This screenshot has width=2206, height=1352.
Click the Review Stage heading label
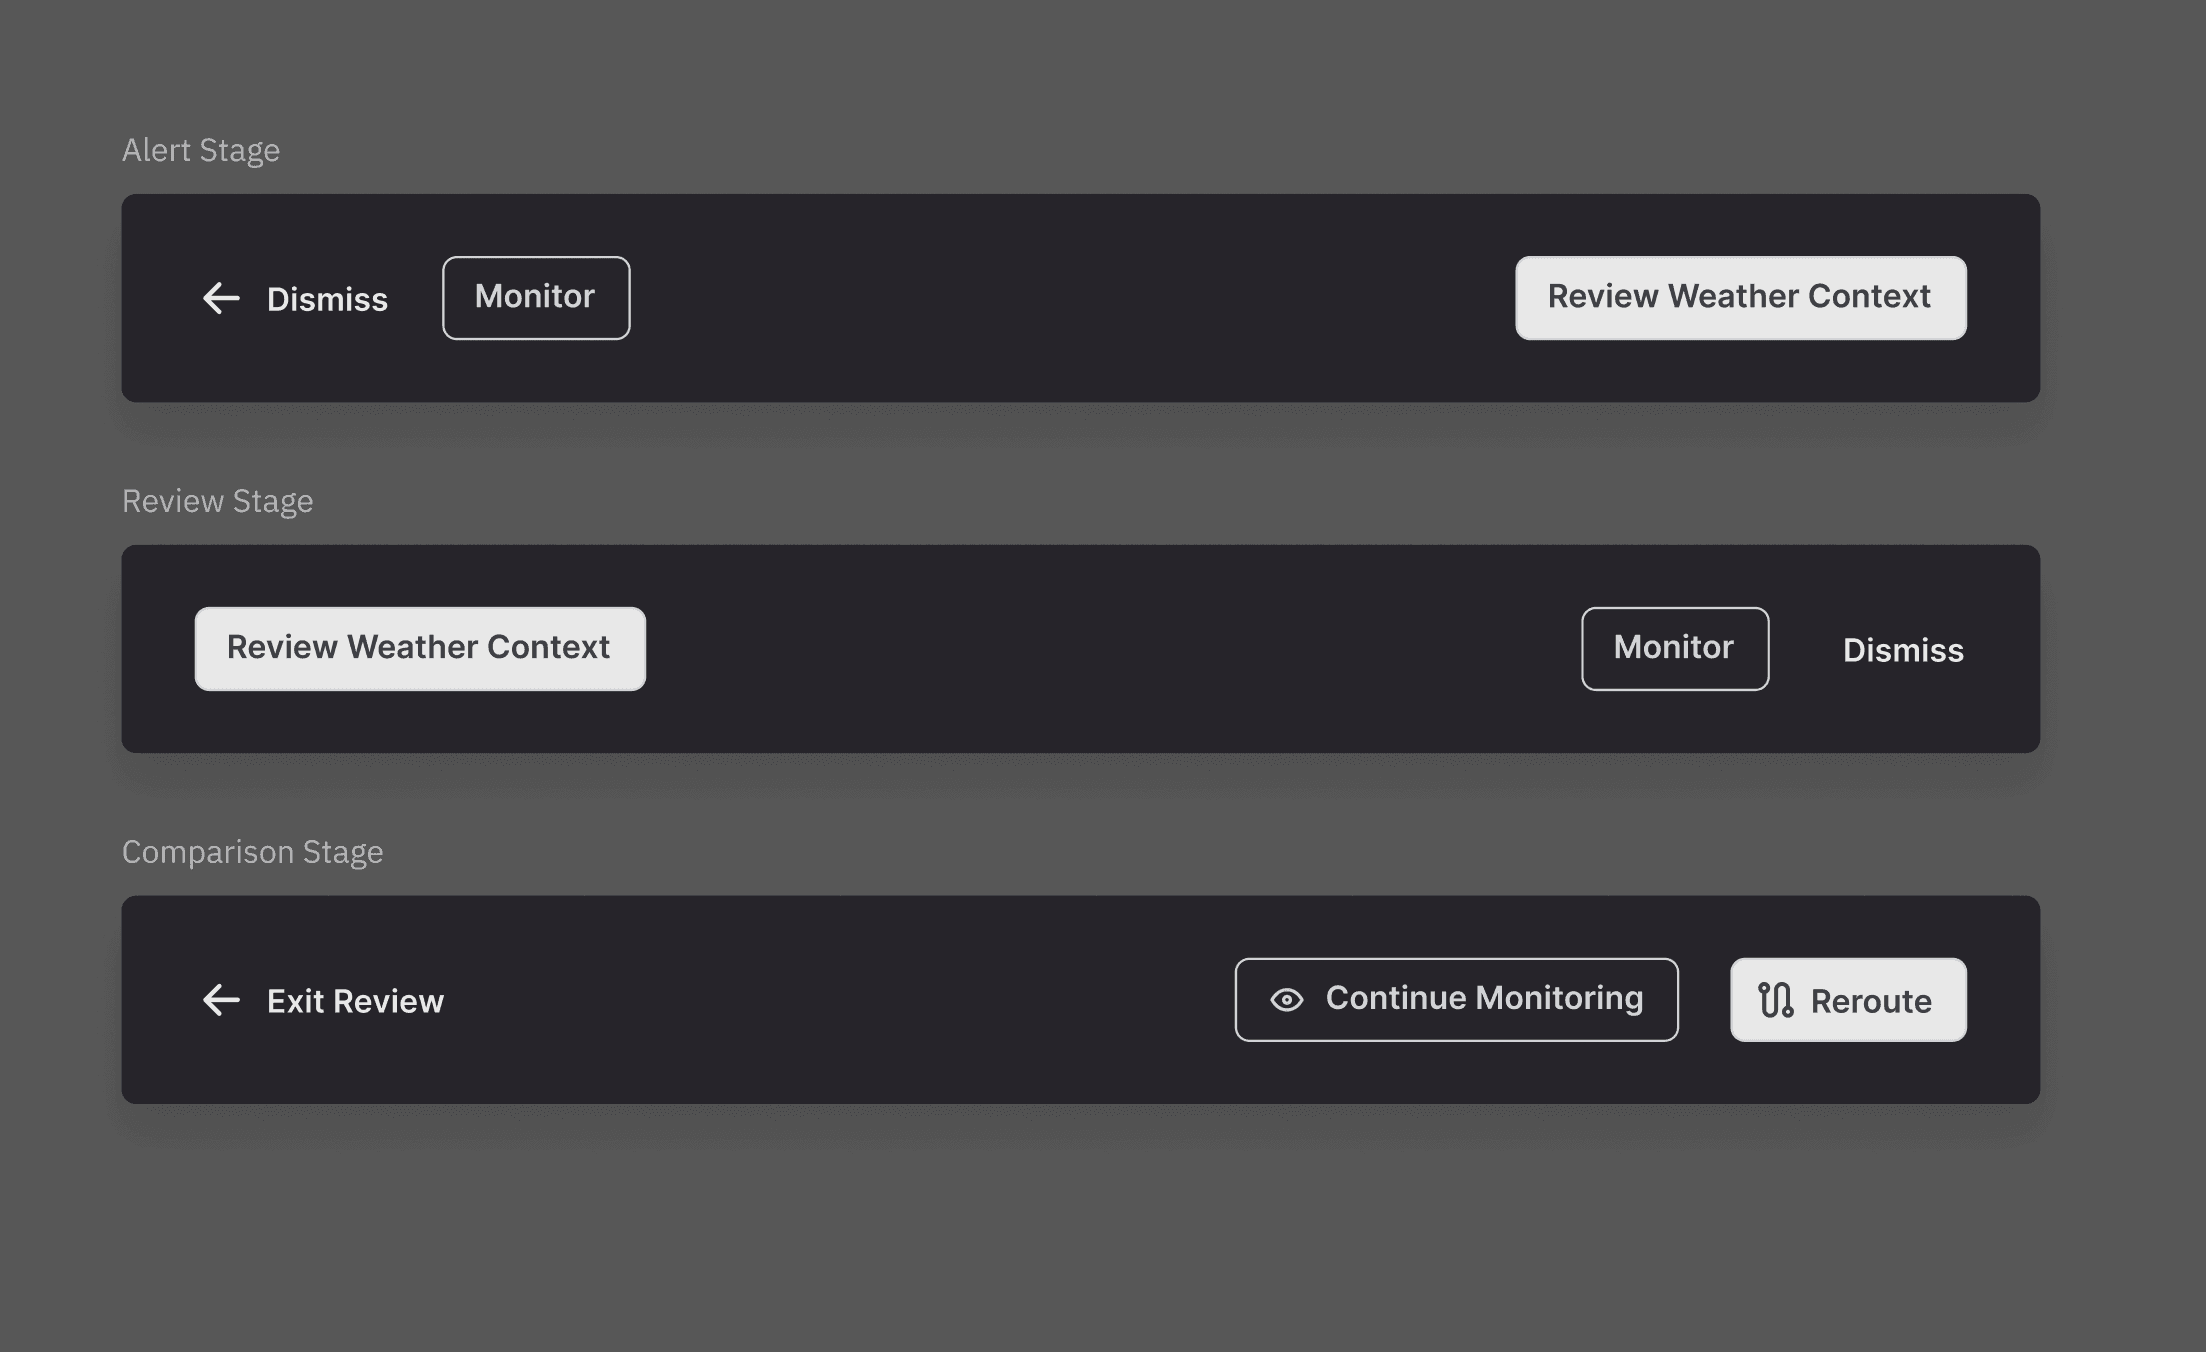pos(217,501)
